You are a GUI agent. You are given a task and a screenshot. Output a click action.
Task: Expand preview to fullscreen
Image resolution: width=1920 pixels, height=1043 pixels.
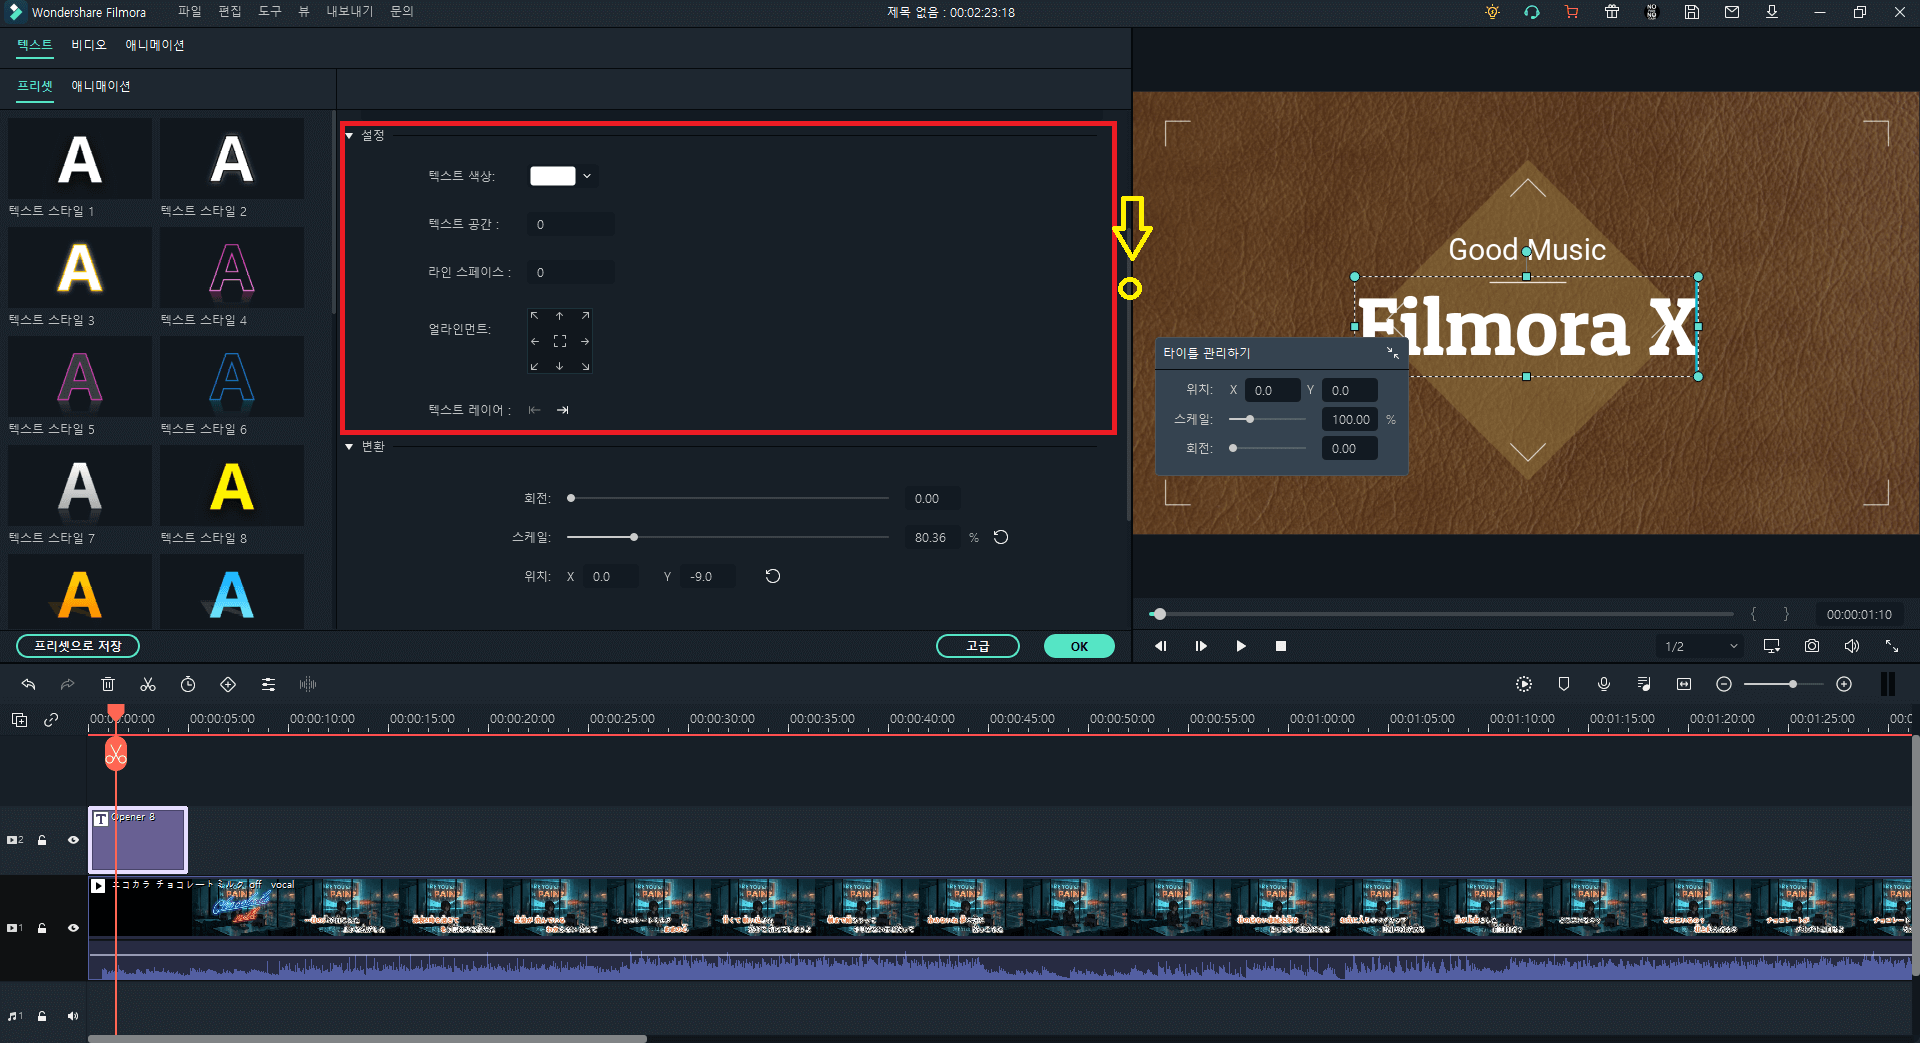[1892, 646]
